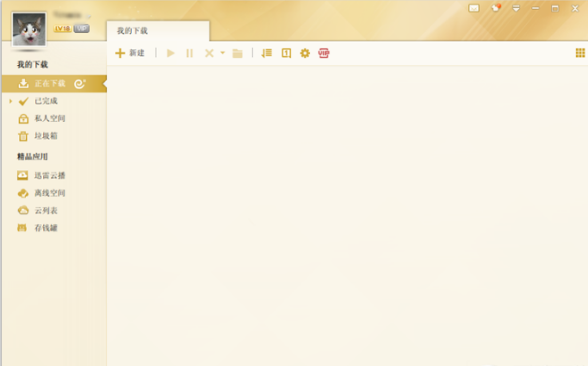
Task: Start the download with the play icon
Action: tap(171, 53)
